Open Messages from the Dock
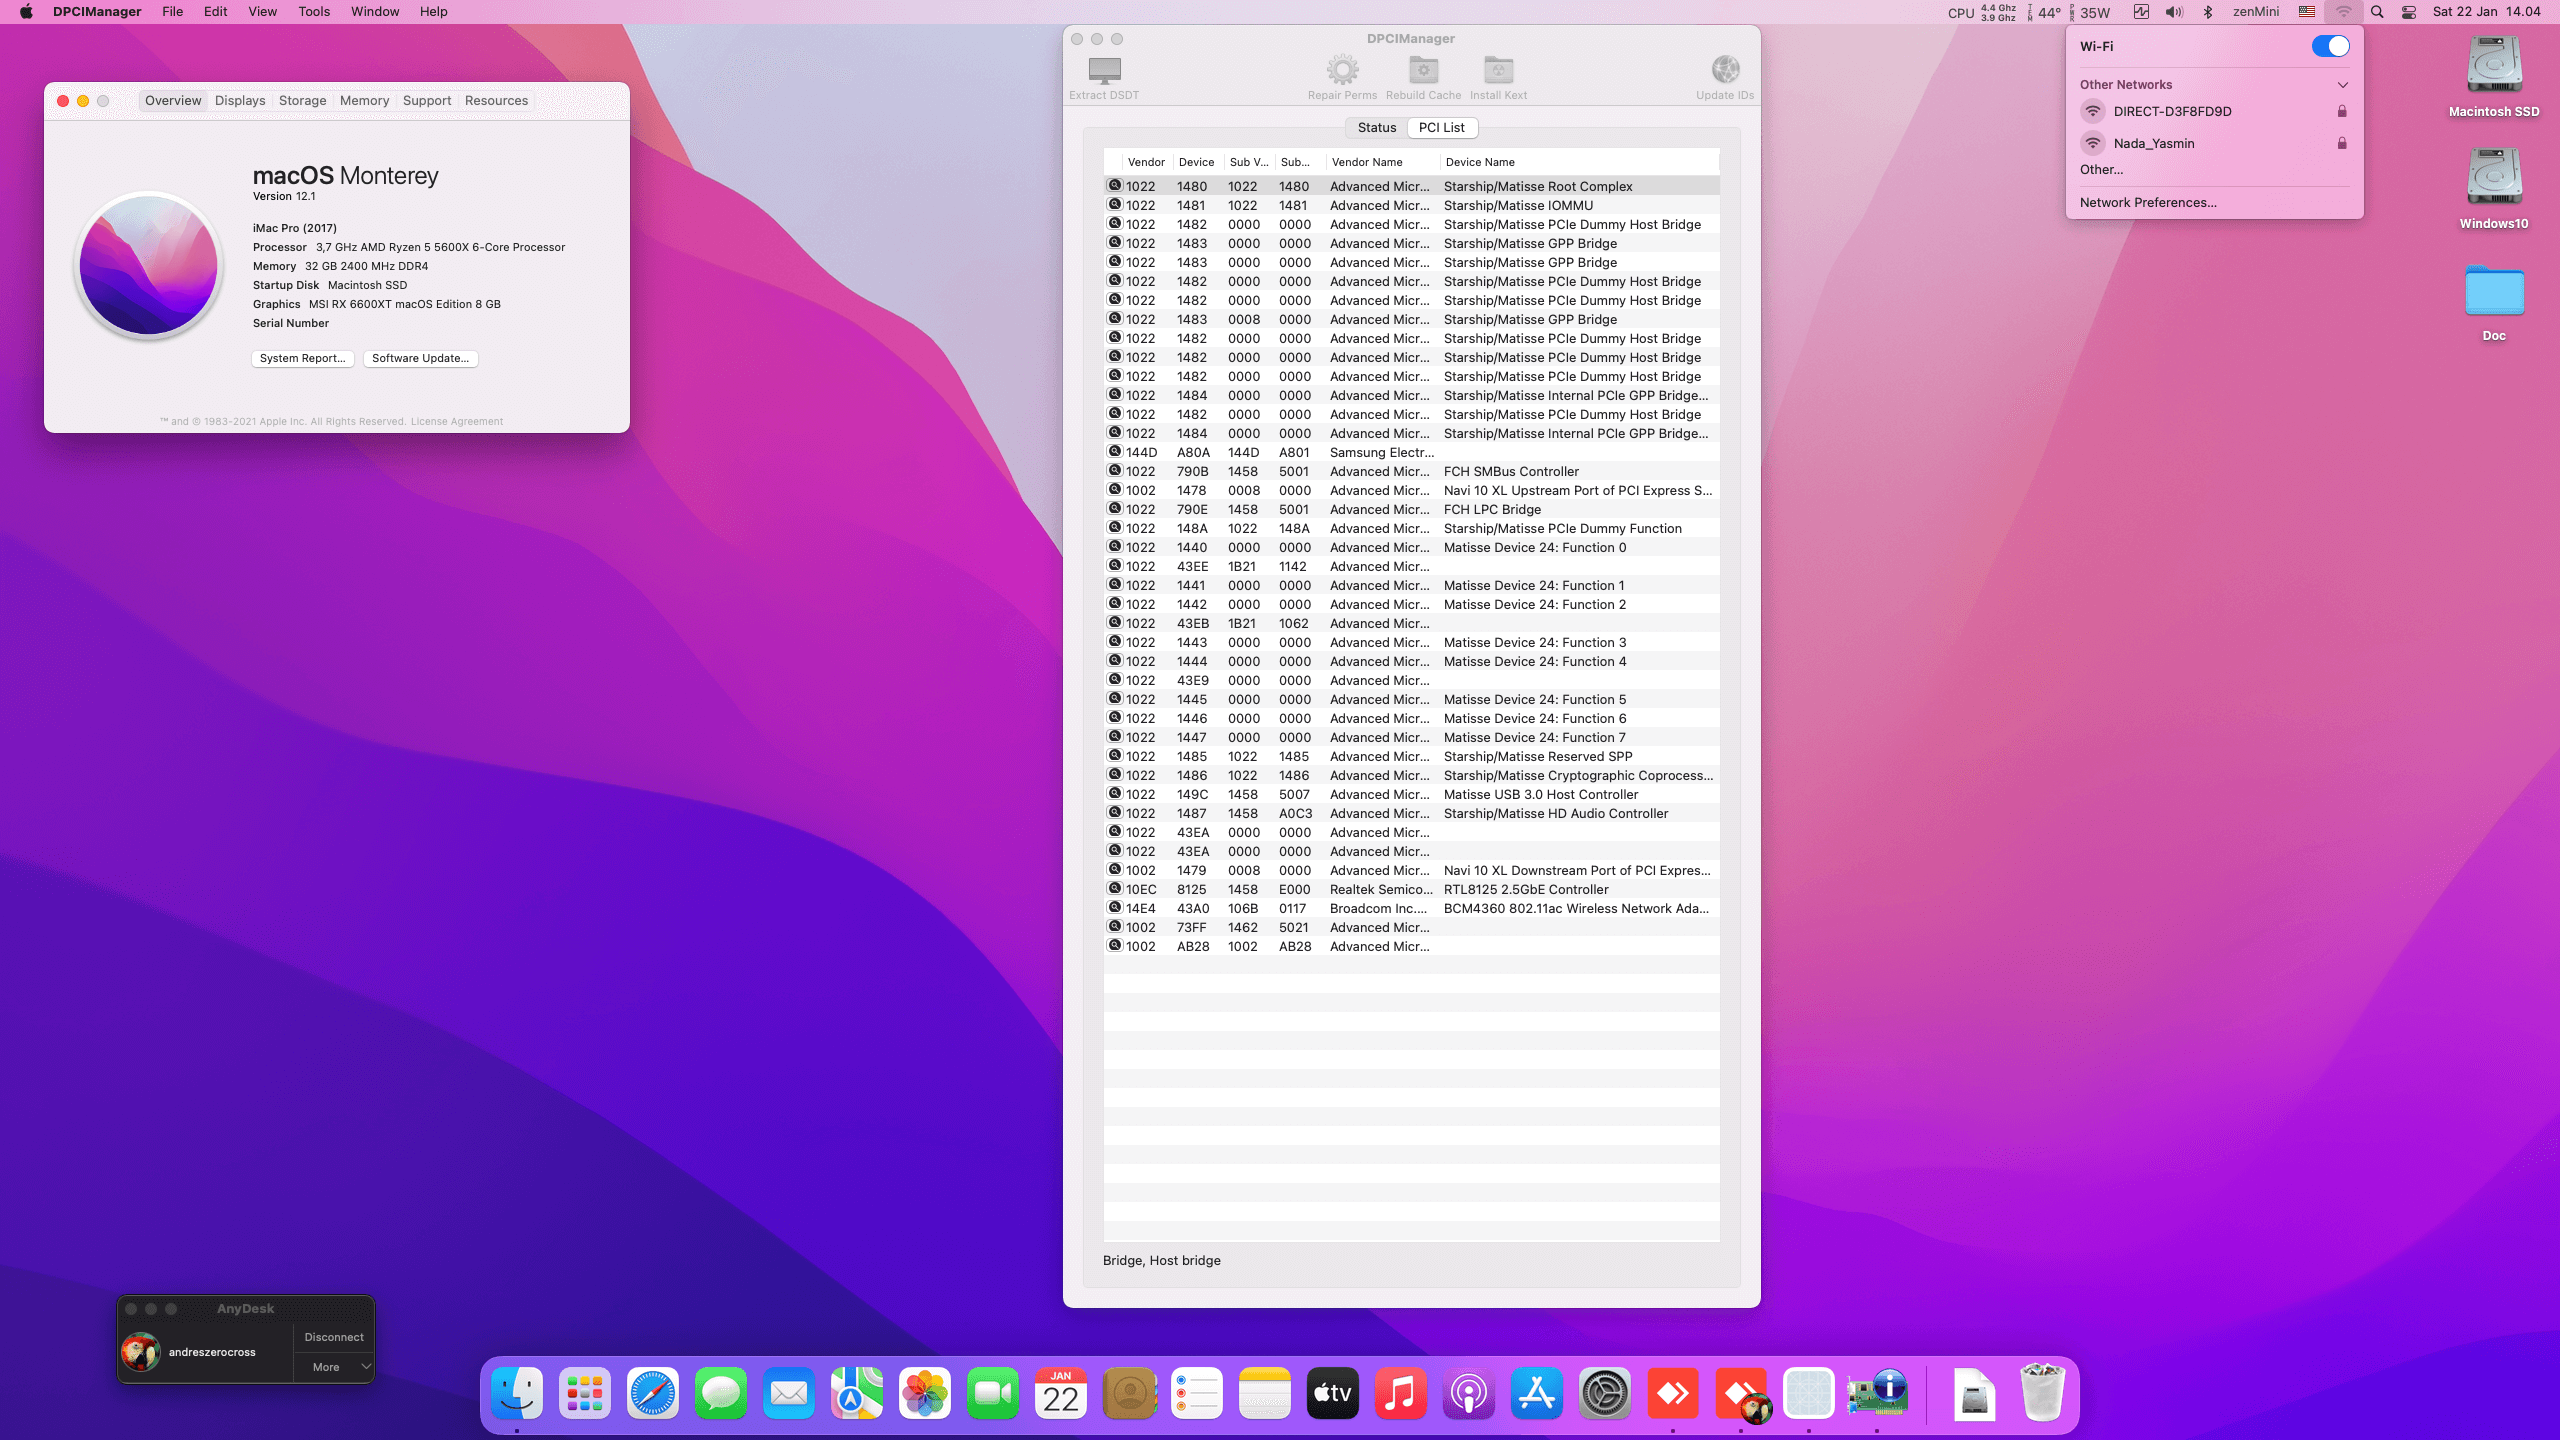Viewport: 2560px width, 1440px height. (721, 1393)
